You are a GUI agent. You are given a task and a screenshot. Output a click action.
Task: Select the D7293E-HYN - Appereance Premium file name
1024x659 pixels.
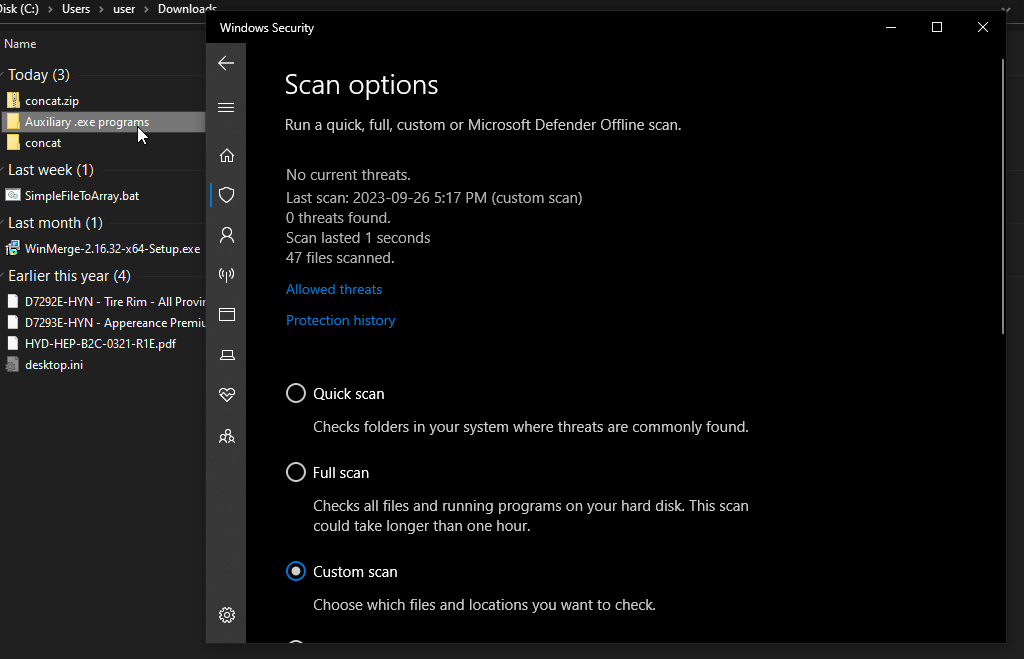pyautogui.click(x=115, y=323)
